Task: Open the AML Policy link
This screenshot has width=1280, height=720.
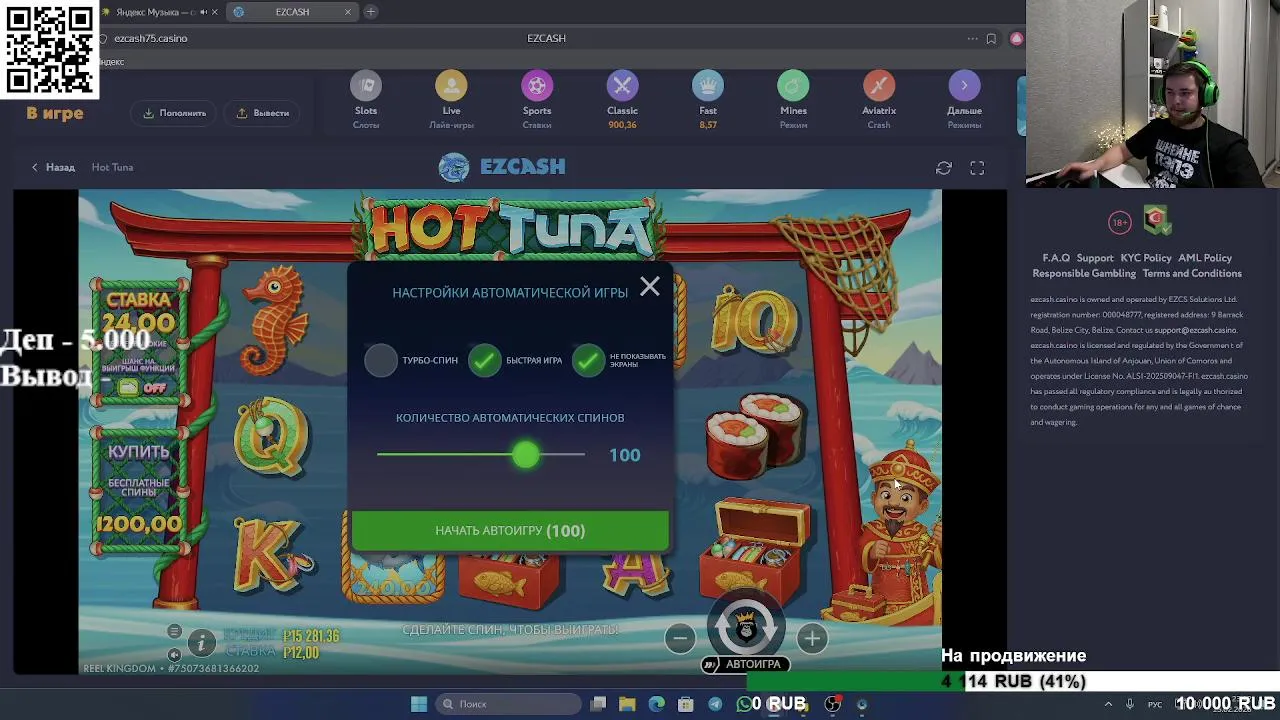Action: click(1205, 258)
